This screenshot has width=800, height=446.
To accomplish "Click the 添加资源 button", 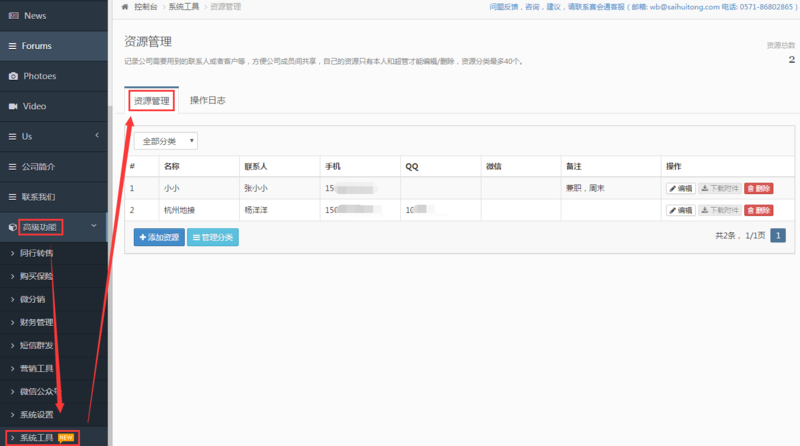I will tap(159, 237).
